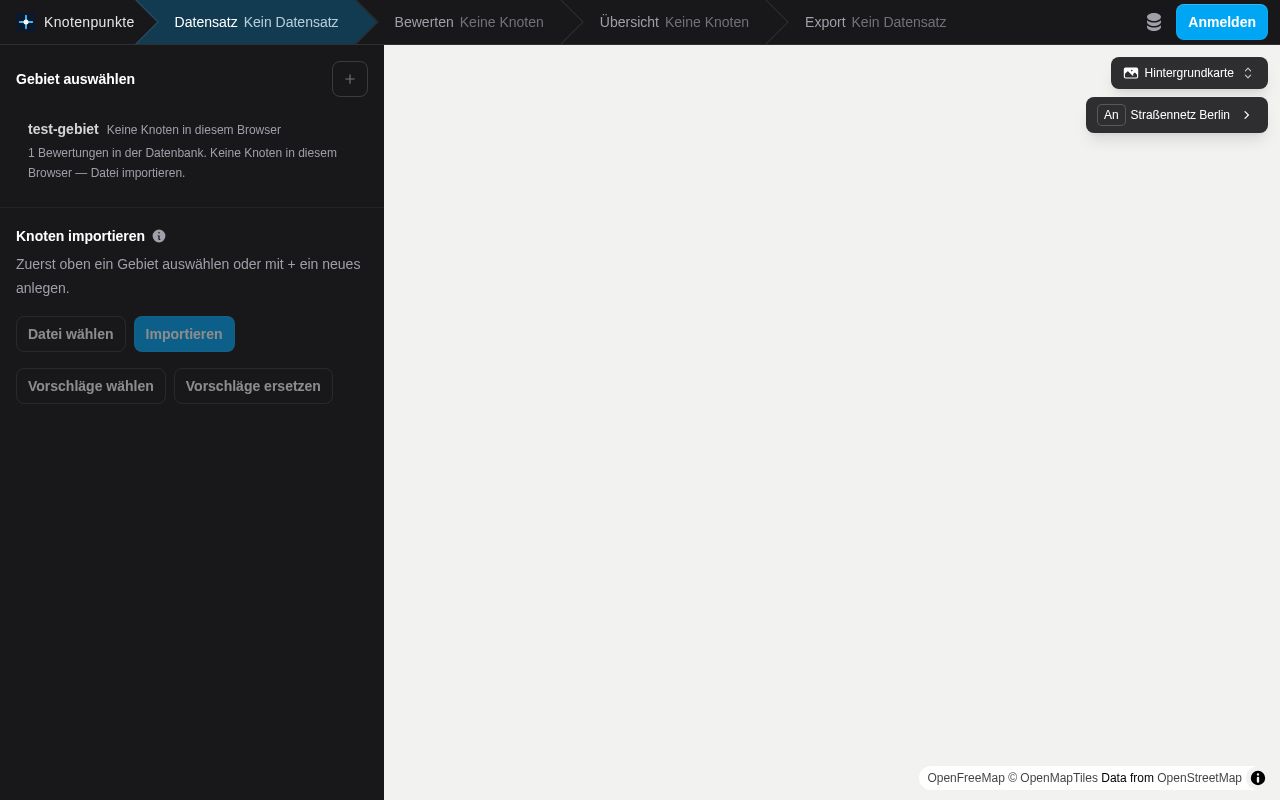Click the 'Knoten importieren' heading
The height and width of the screenshot is (800, 1280).
80,236
